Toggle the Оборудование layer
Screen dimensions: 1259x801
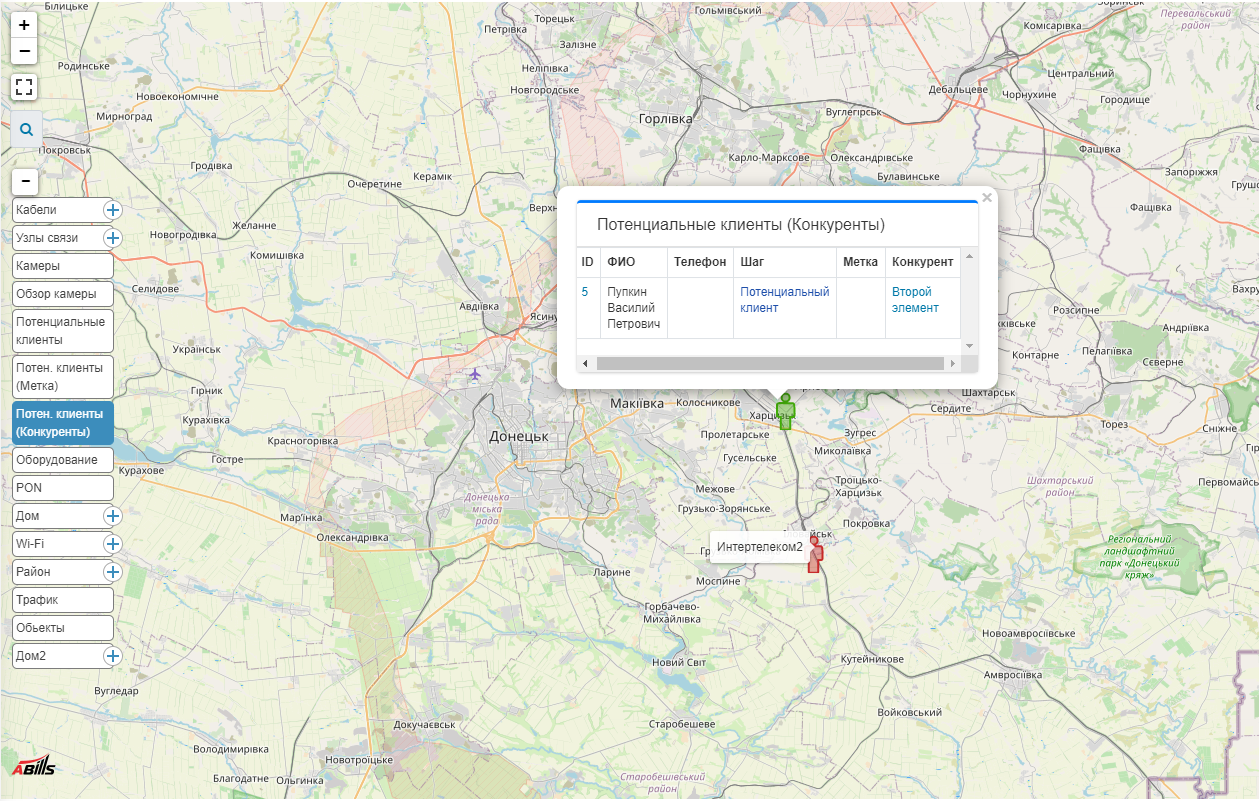62,460
